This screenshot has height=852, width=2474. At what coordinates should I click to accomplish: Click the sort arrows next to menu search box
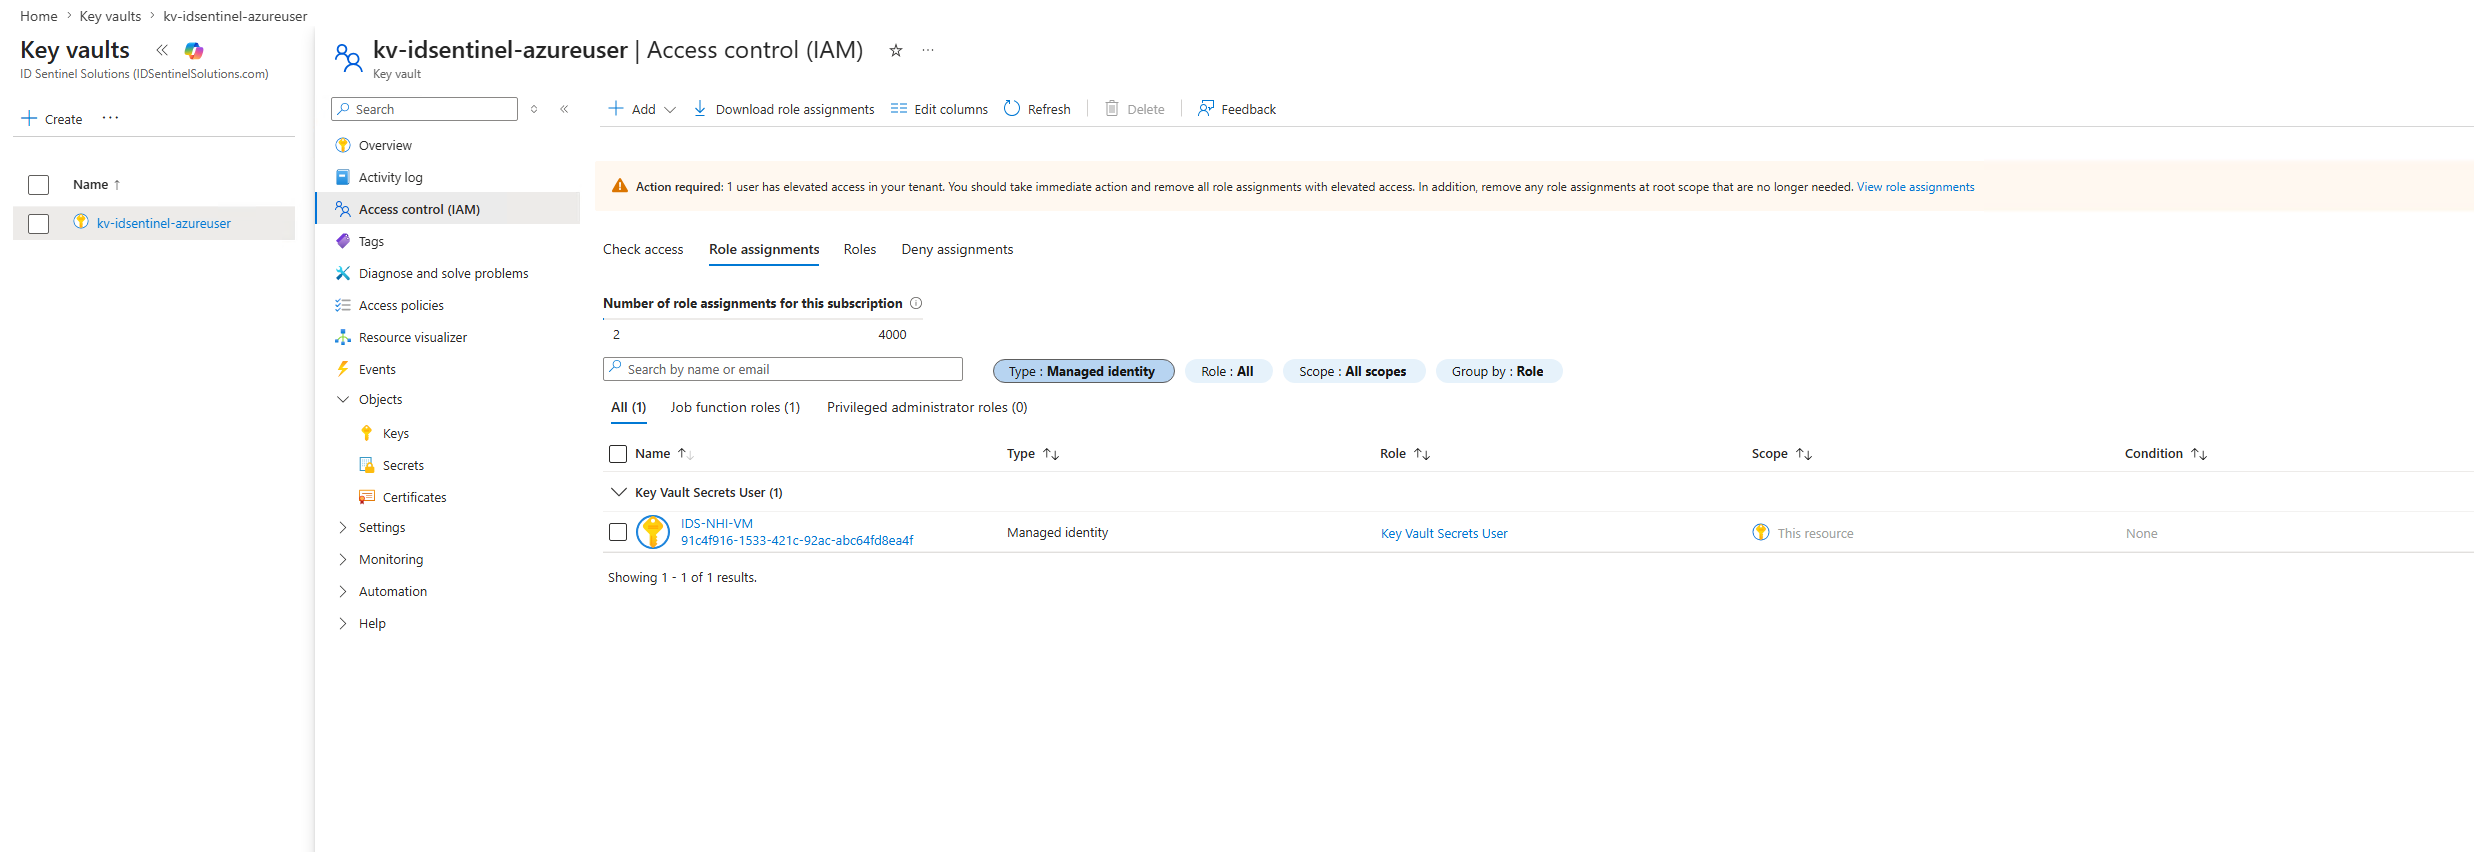pos(534,109)
